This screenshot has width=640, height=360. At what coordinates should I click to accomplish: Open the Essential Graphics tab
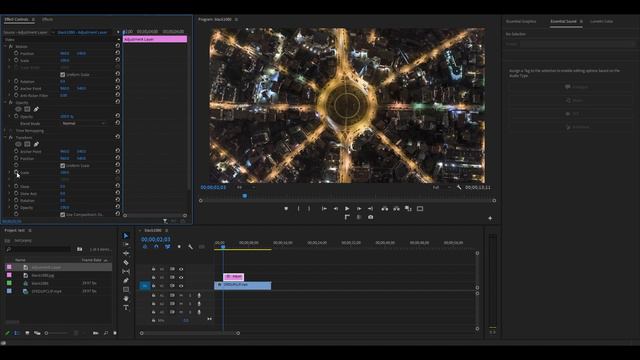[521, 21]
